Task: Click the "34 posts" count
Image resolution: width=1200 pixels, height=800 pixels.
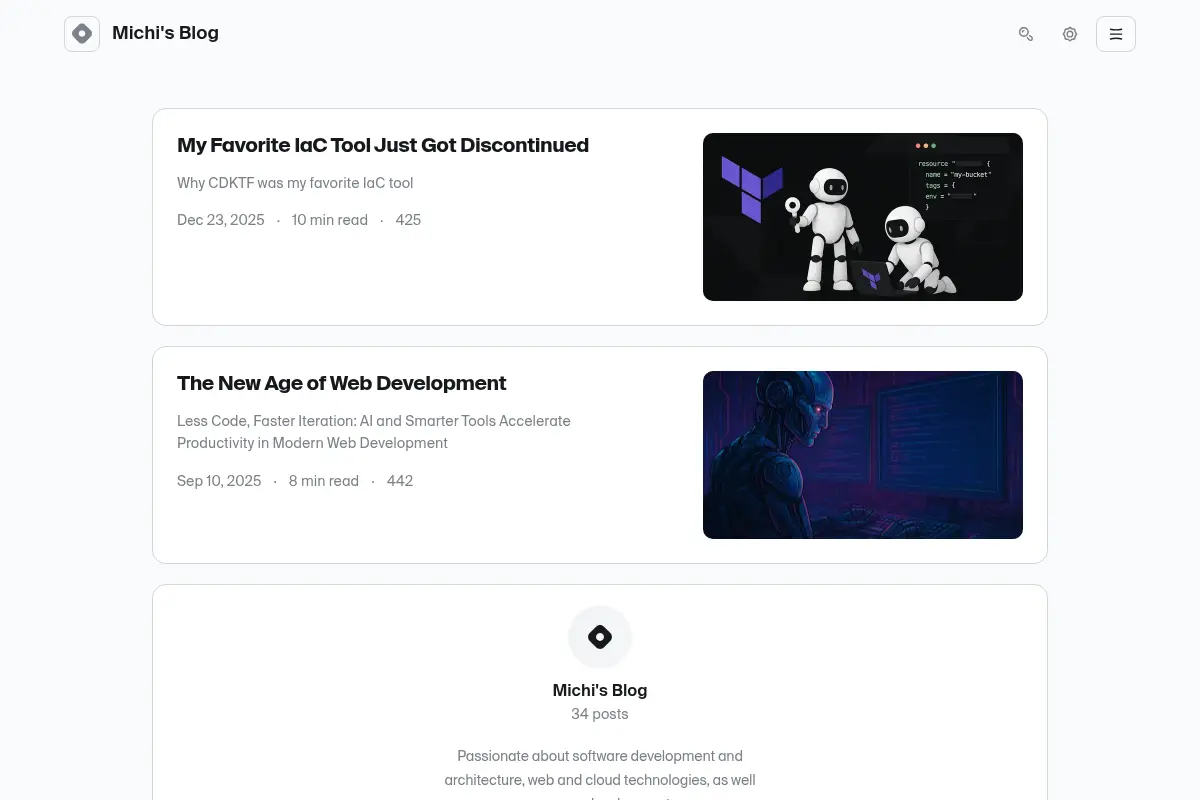Action: (x=600, y=714)
